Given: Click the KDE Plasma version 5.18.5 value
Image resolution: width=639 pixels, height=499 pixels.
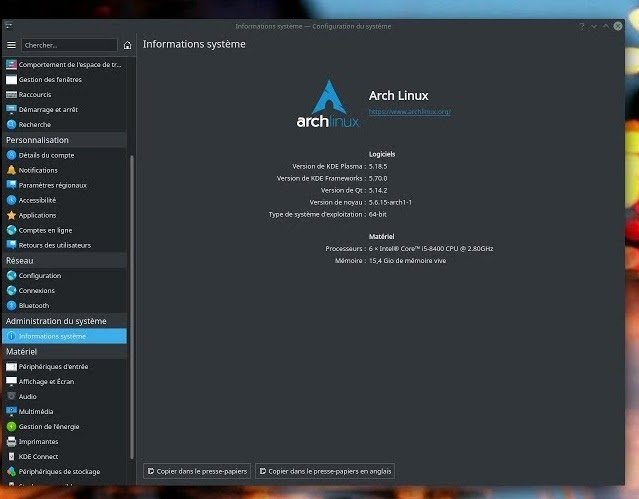Looking at the screenshot, I should (x=378, y=166).
